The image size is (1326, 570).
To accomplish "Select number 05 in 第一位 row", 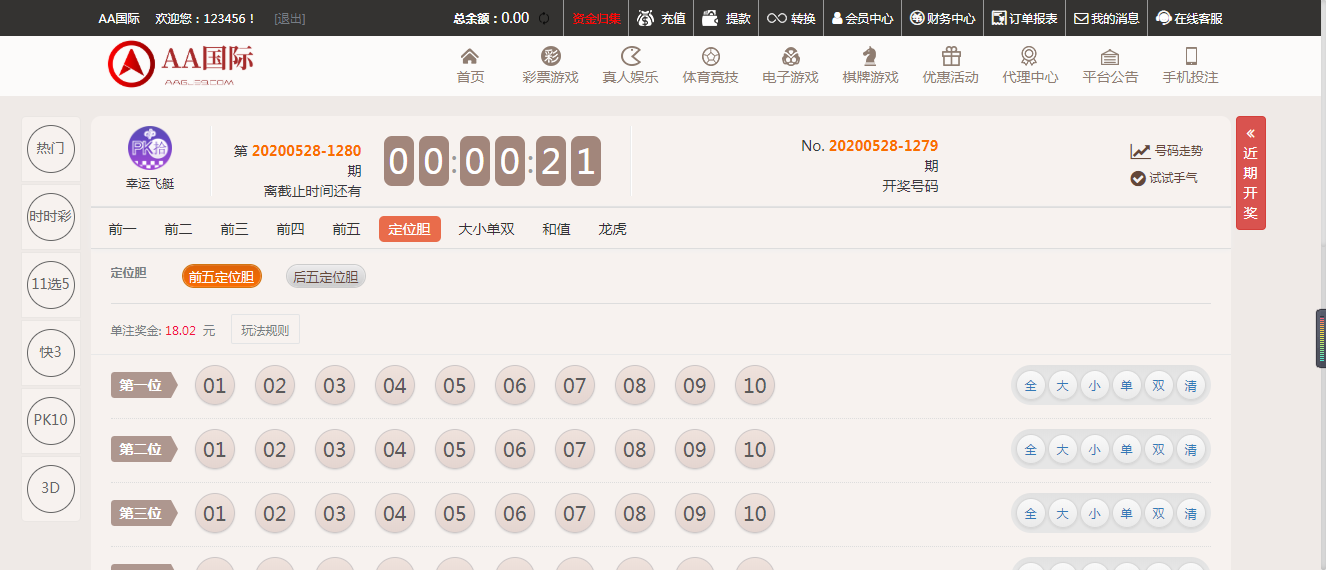I will [455, 386].
